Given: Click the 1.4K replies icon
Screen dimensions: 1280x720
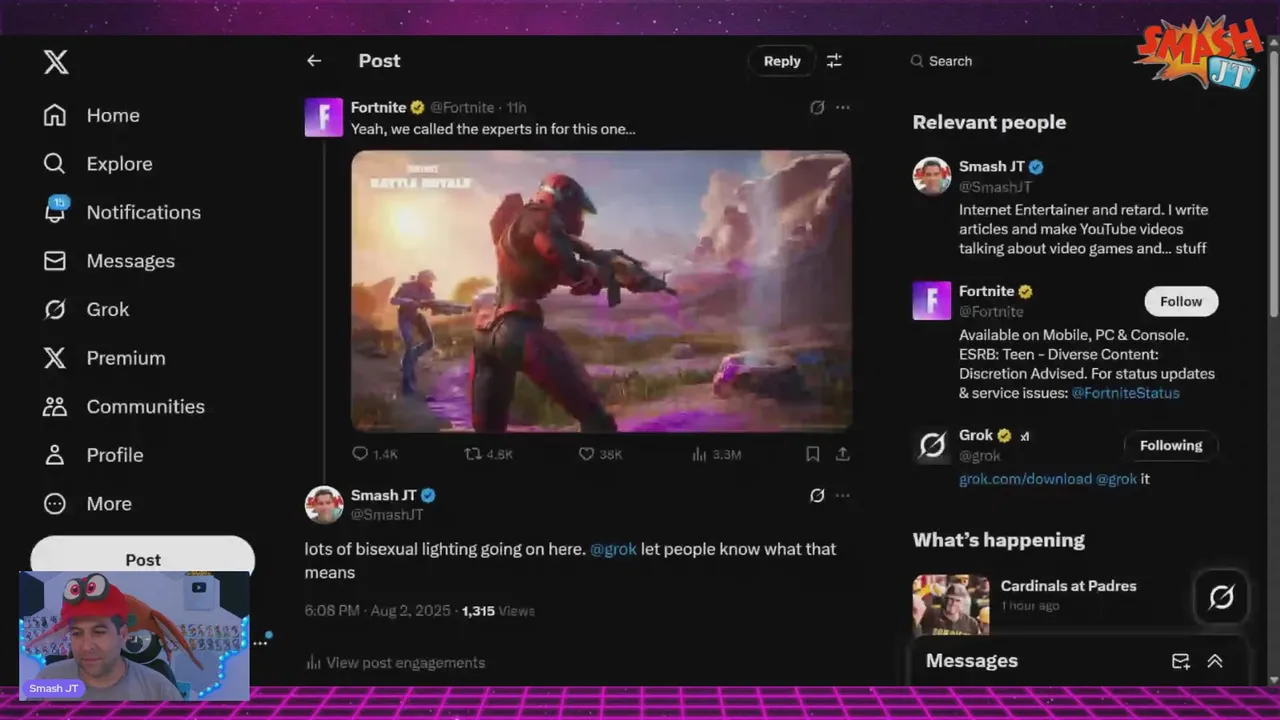Looking at the screenshot, I should pyautogui.click(x=360, y=454).
